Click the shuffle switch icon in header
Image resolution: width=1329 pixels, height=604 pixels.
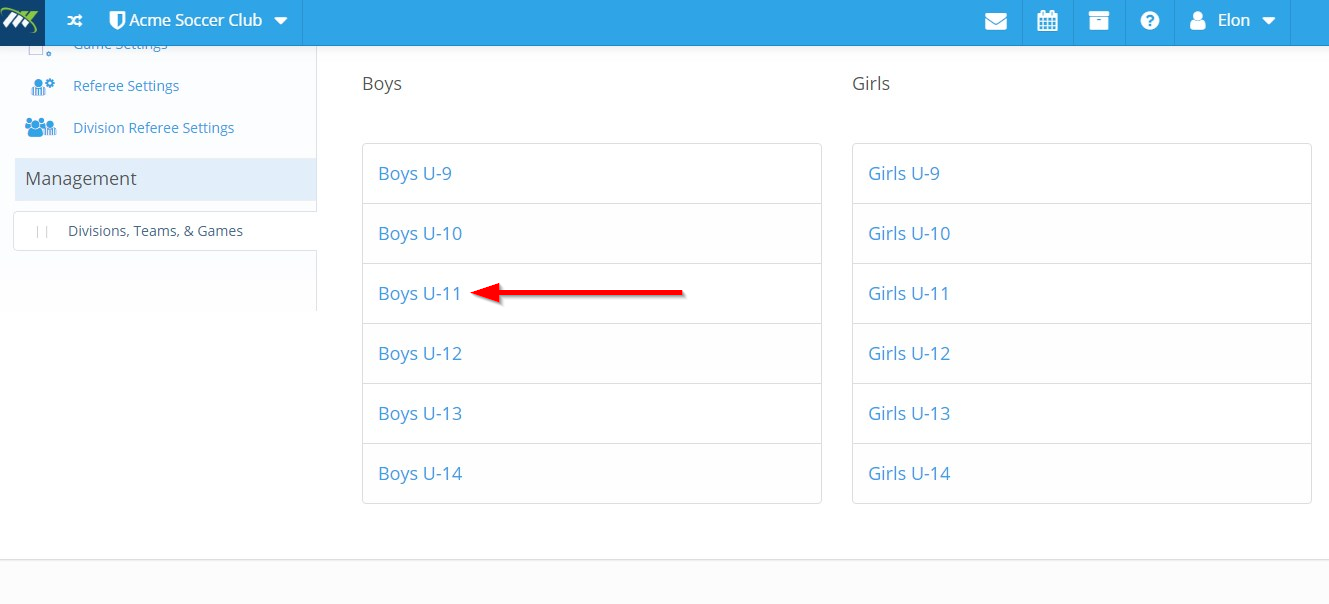coord(75,21)
